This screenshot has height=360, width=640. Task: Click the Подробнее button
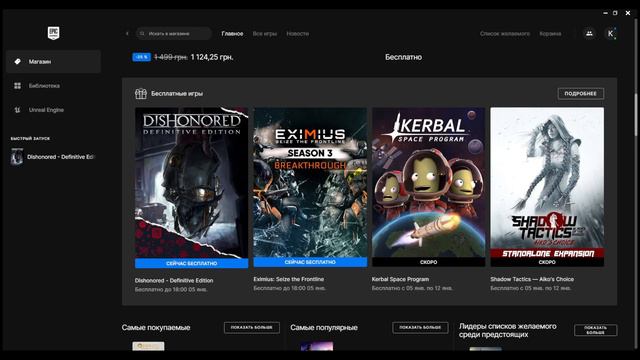tap(580, 94)
